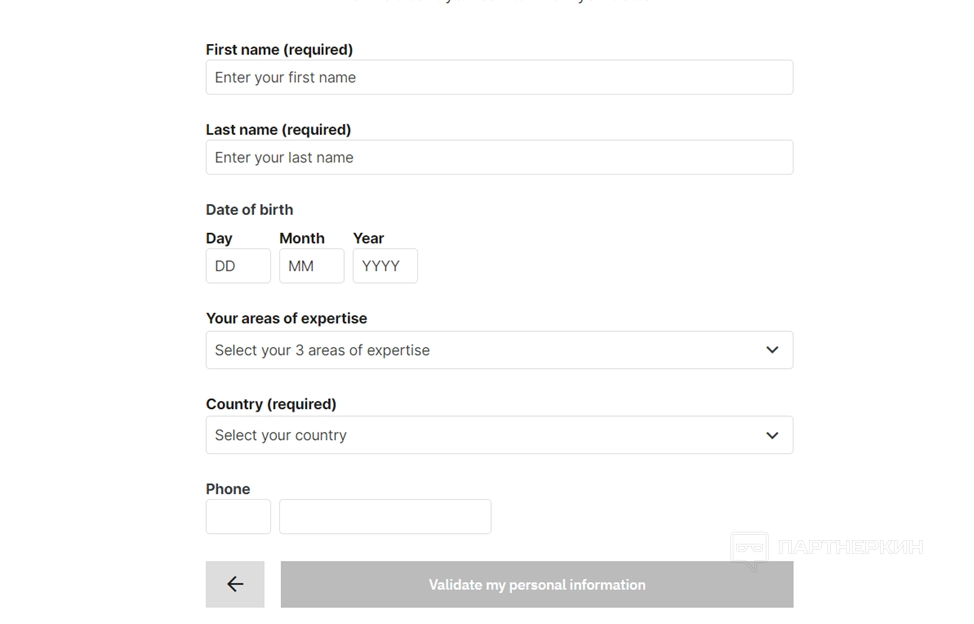Focus the "Enter your first name" field
This screenshot has width=974, height=624.
tap(498, 77)
